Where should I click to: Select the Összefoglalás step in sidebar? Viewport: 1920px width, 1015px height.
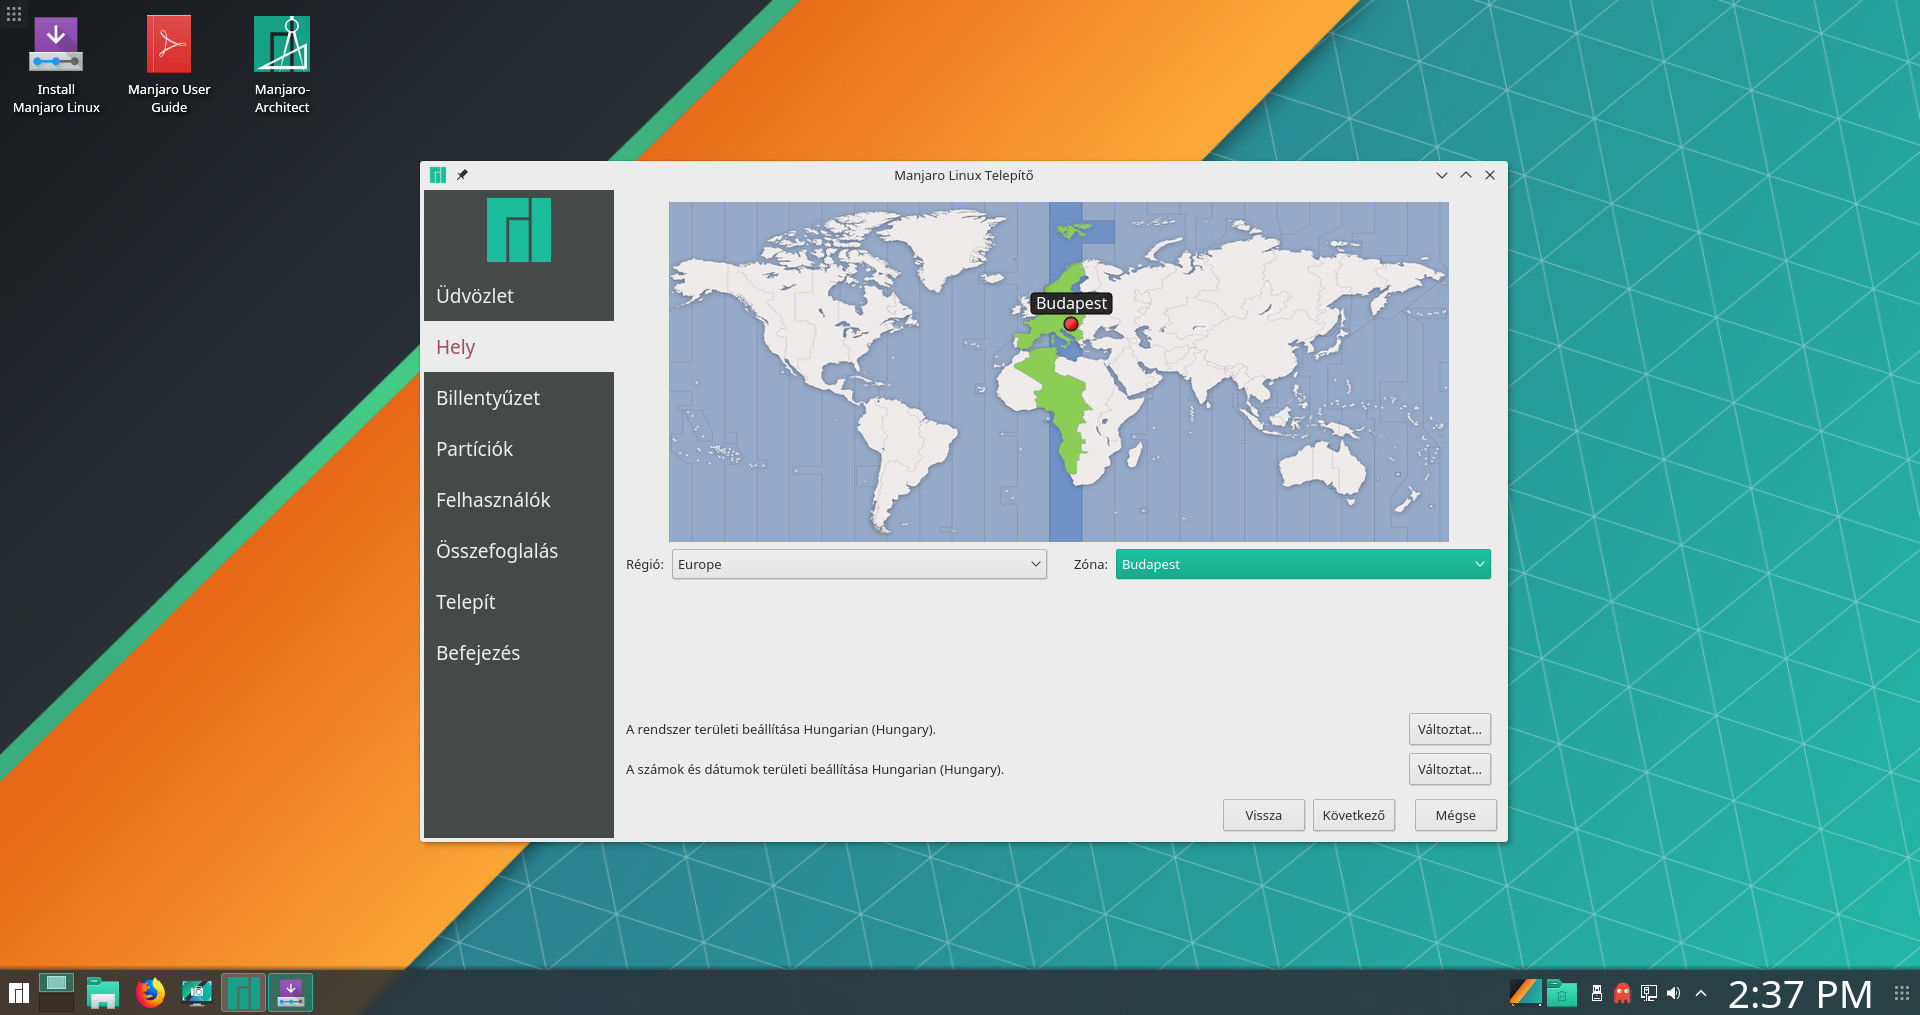pyautogui.click(x=519, y=551)
